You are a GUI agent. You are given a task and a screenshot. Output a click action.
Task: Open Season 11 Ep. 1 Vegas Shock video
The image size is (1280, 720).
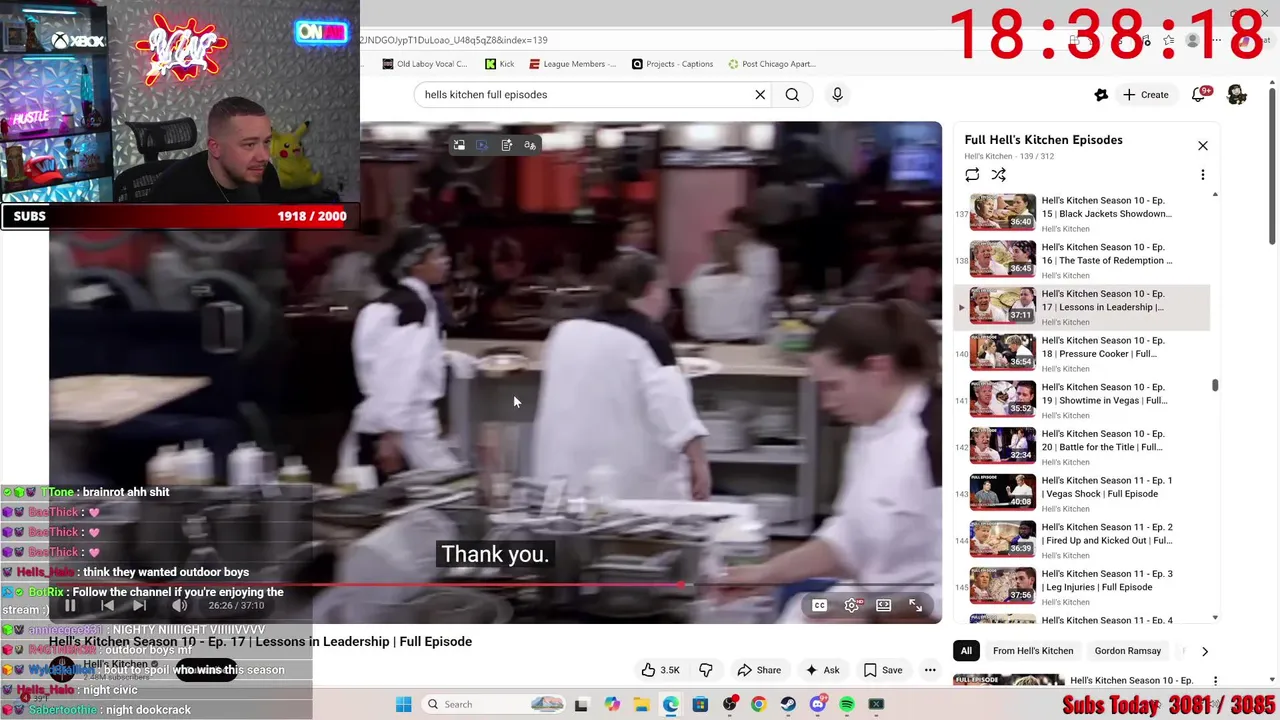coord(1081,494)
